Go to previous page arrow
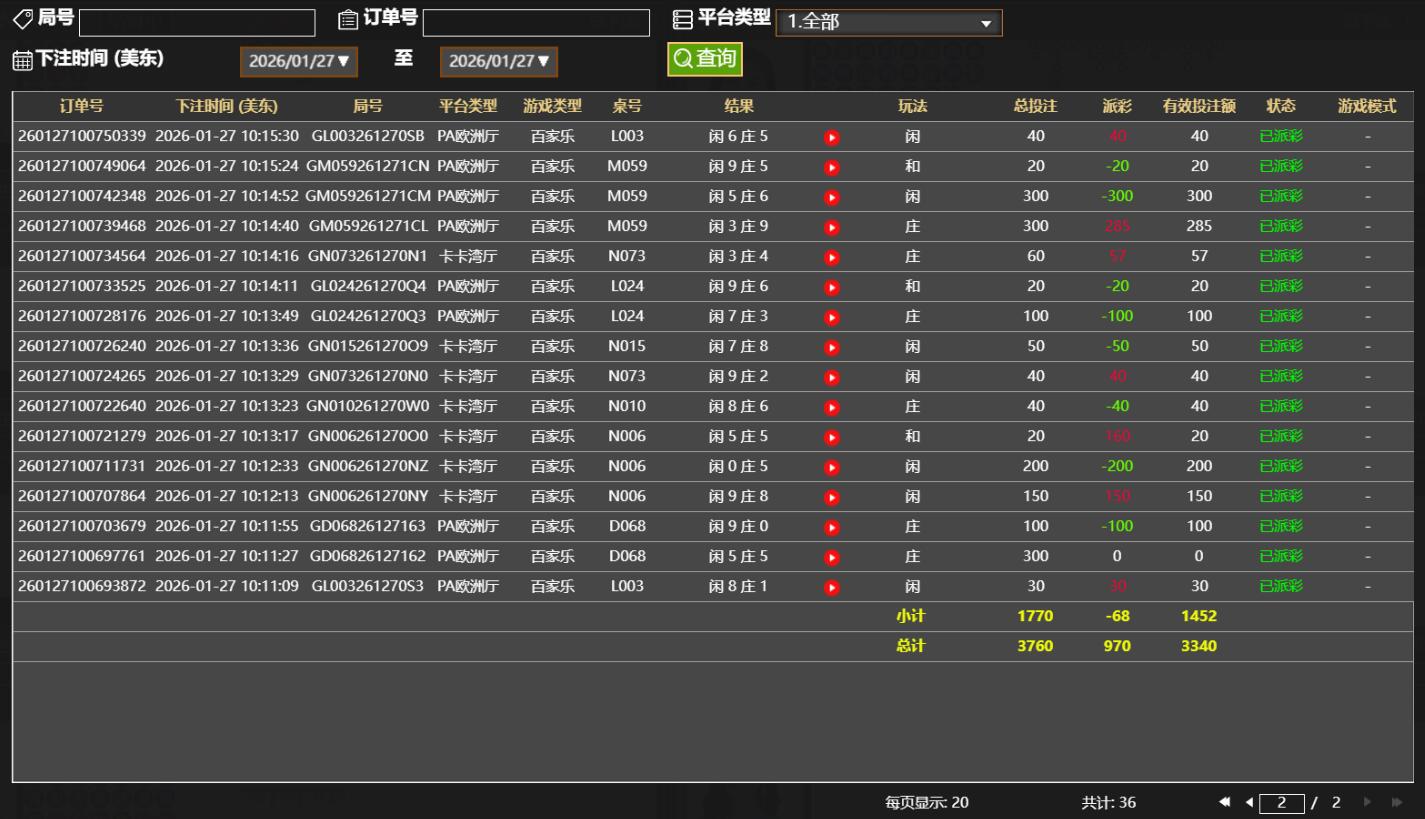The height and width of the screenshot is (819, 1425). (1248, 803)
